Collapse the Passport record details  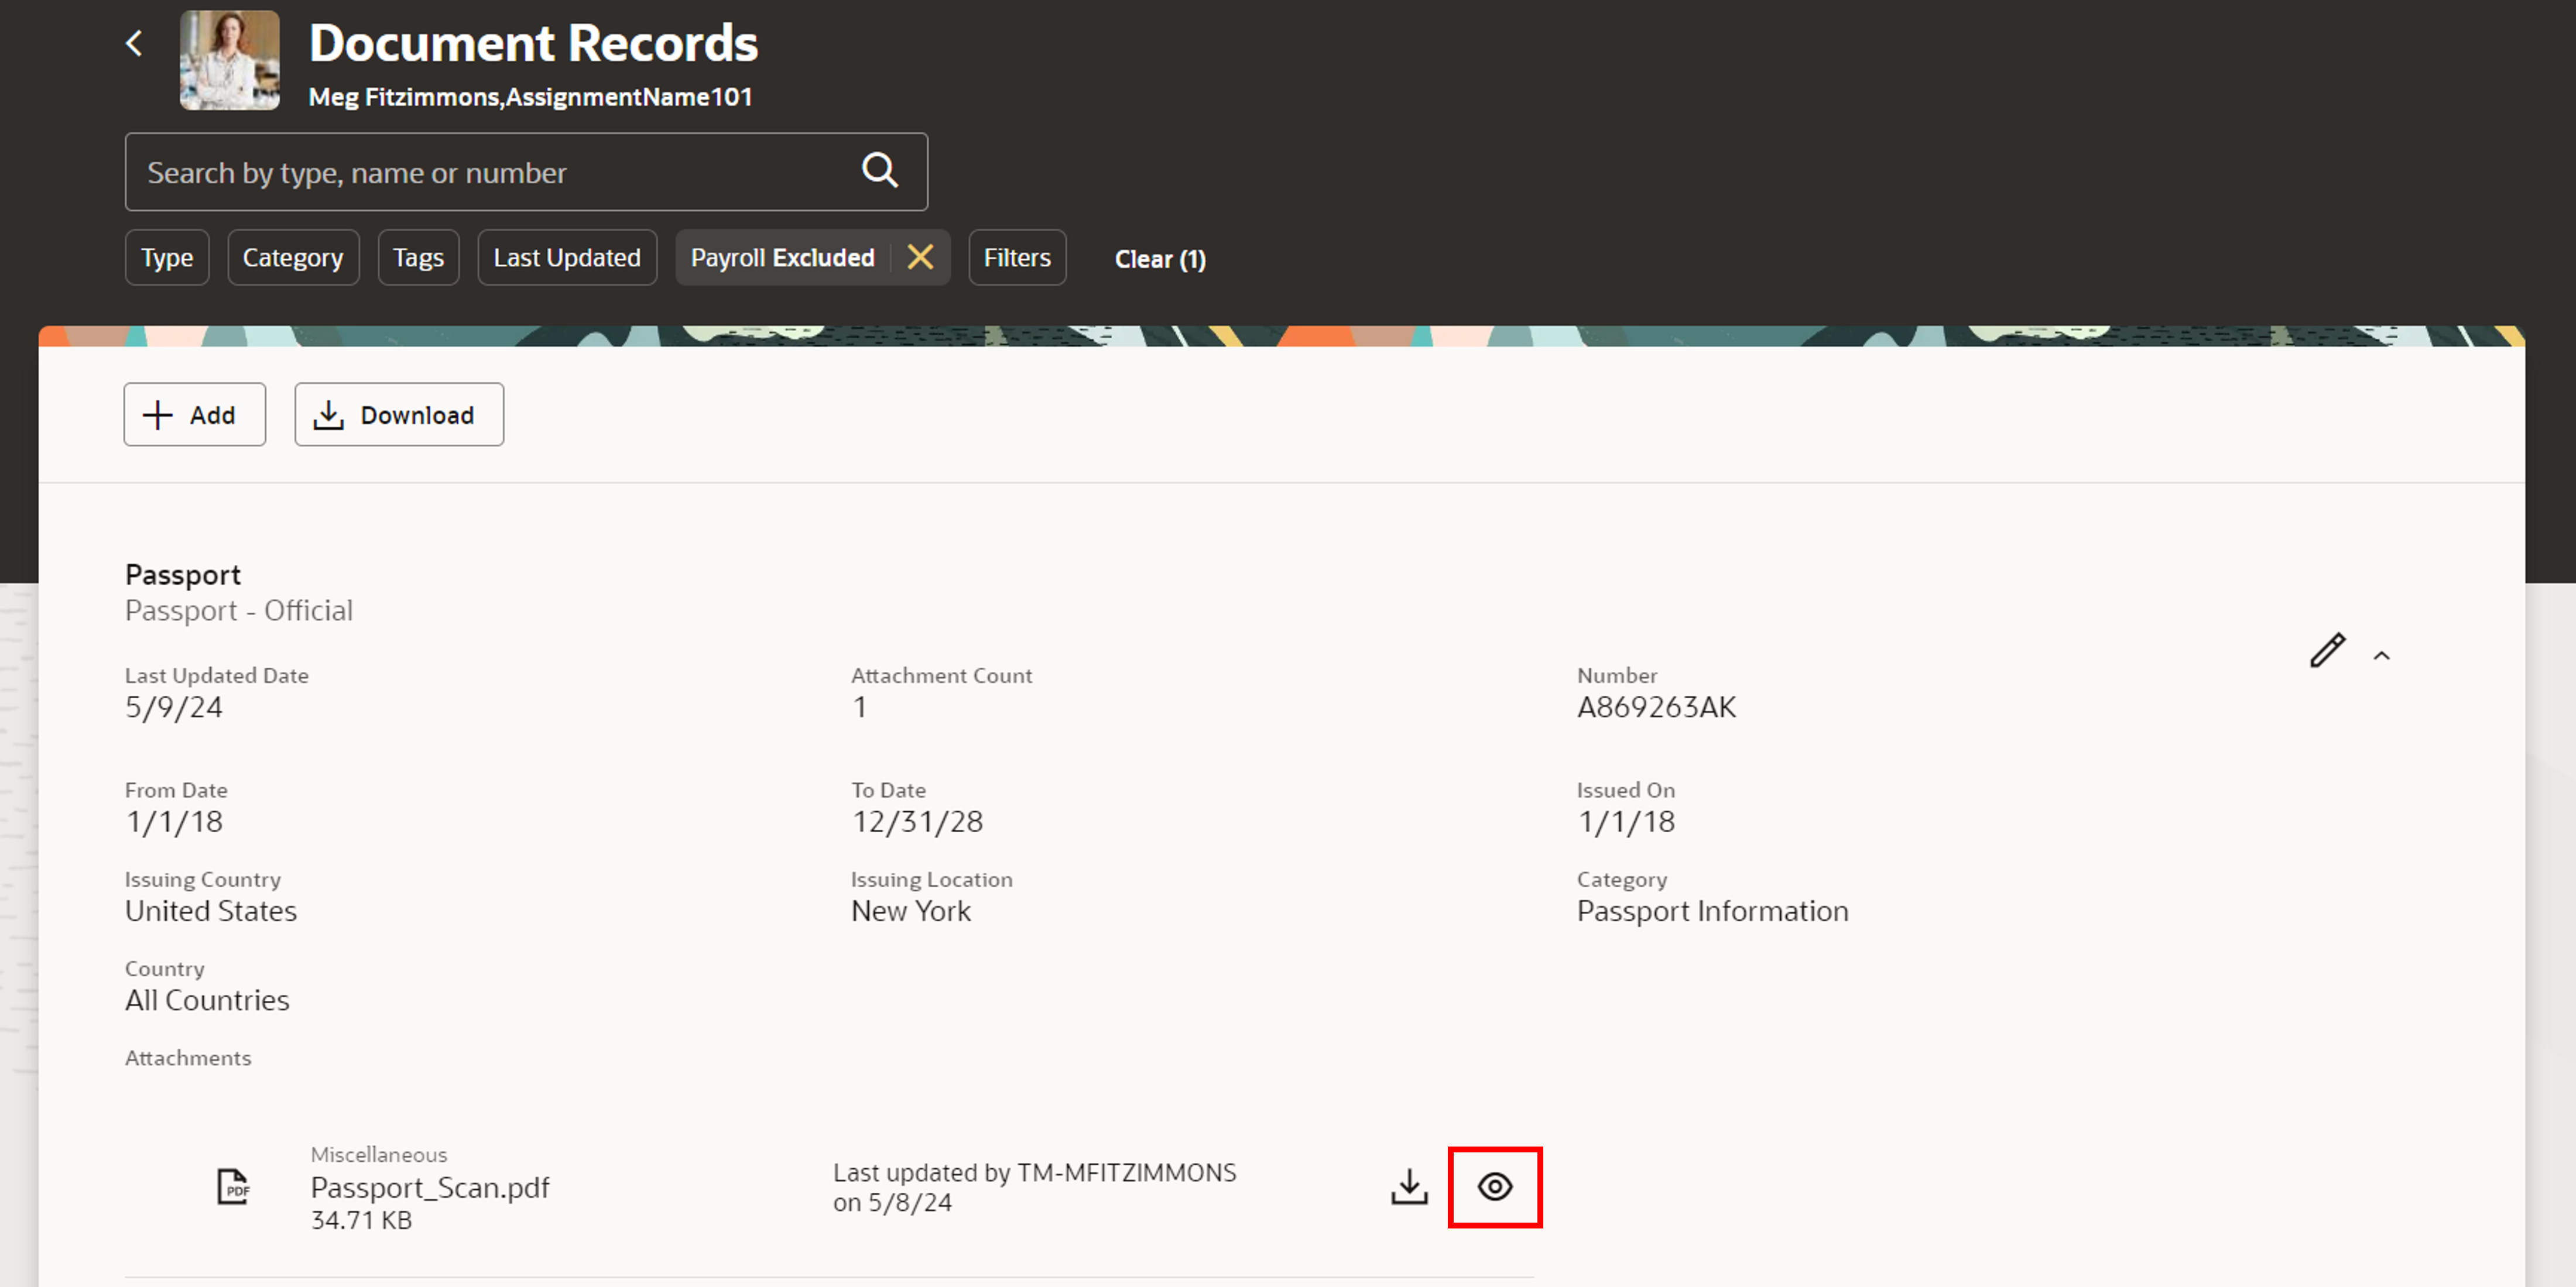[2382, 656]
